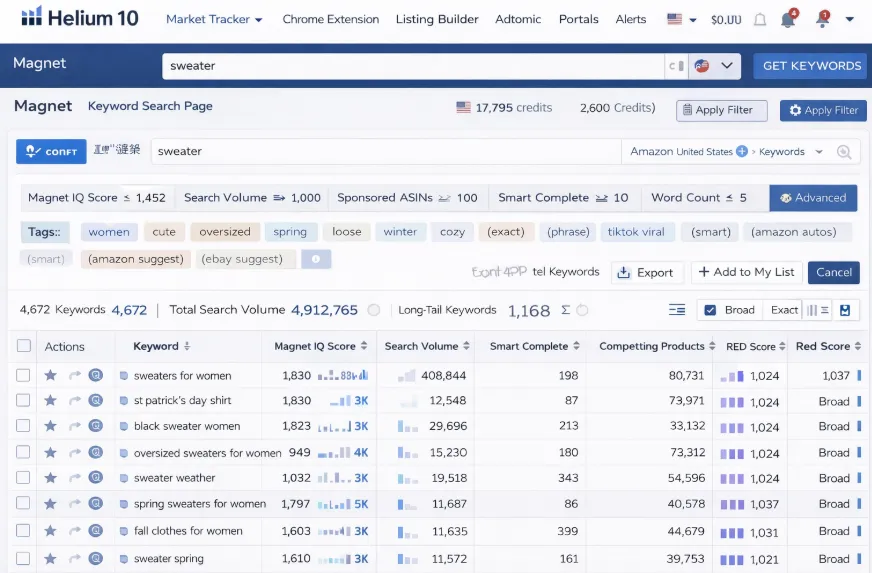This screenshot has width=872, height=573.
Task: Open the Market Tracker dropdown
Action: pos(214,19)
